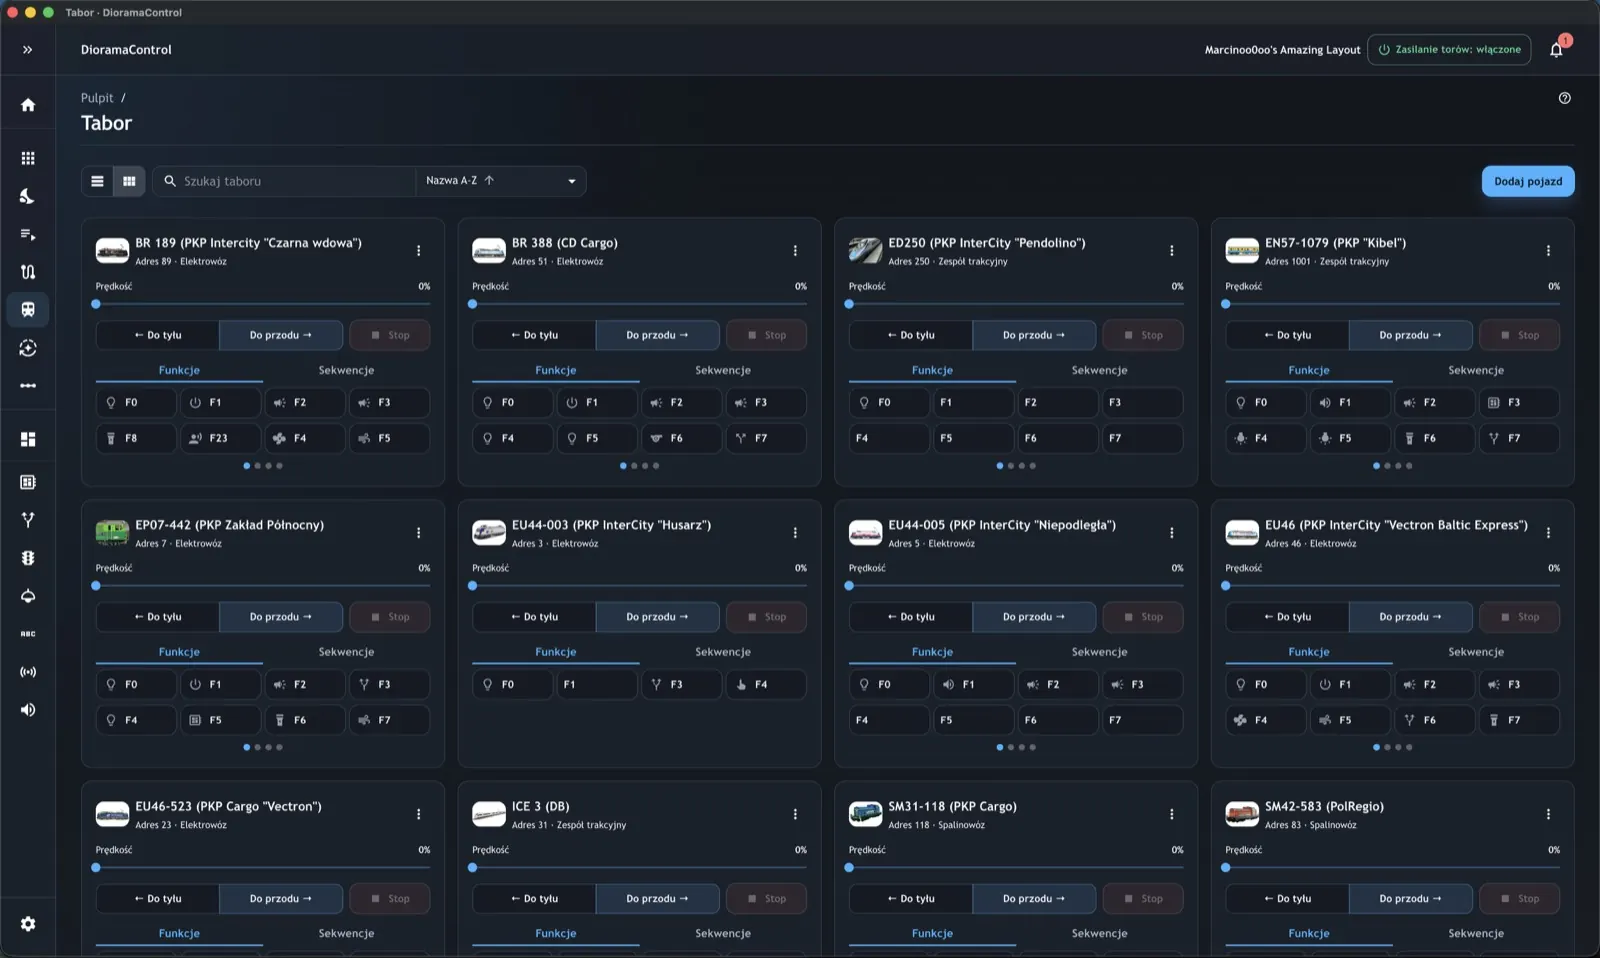Switch BR 189 to Sekwencje tab
Image resolution: width=1600 pixels, height=958 pixels.
[346, 370]
